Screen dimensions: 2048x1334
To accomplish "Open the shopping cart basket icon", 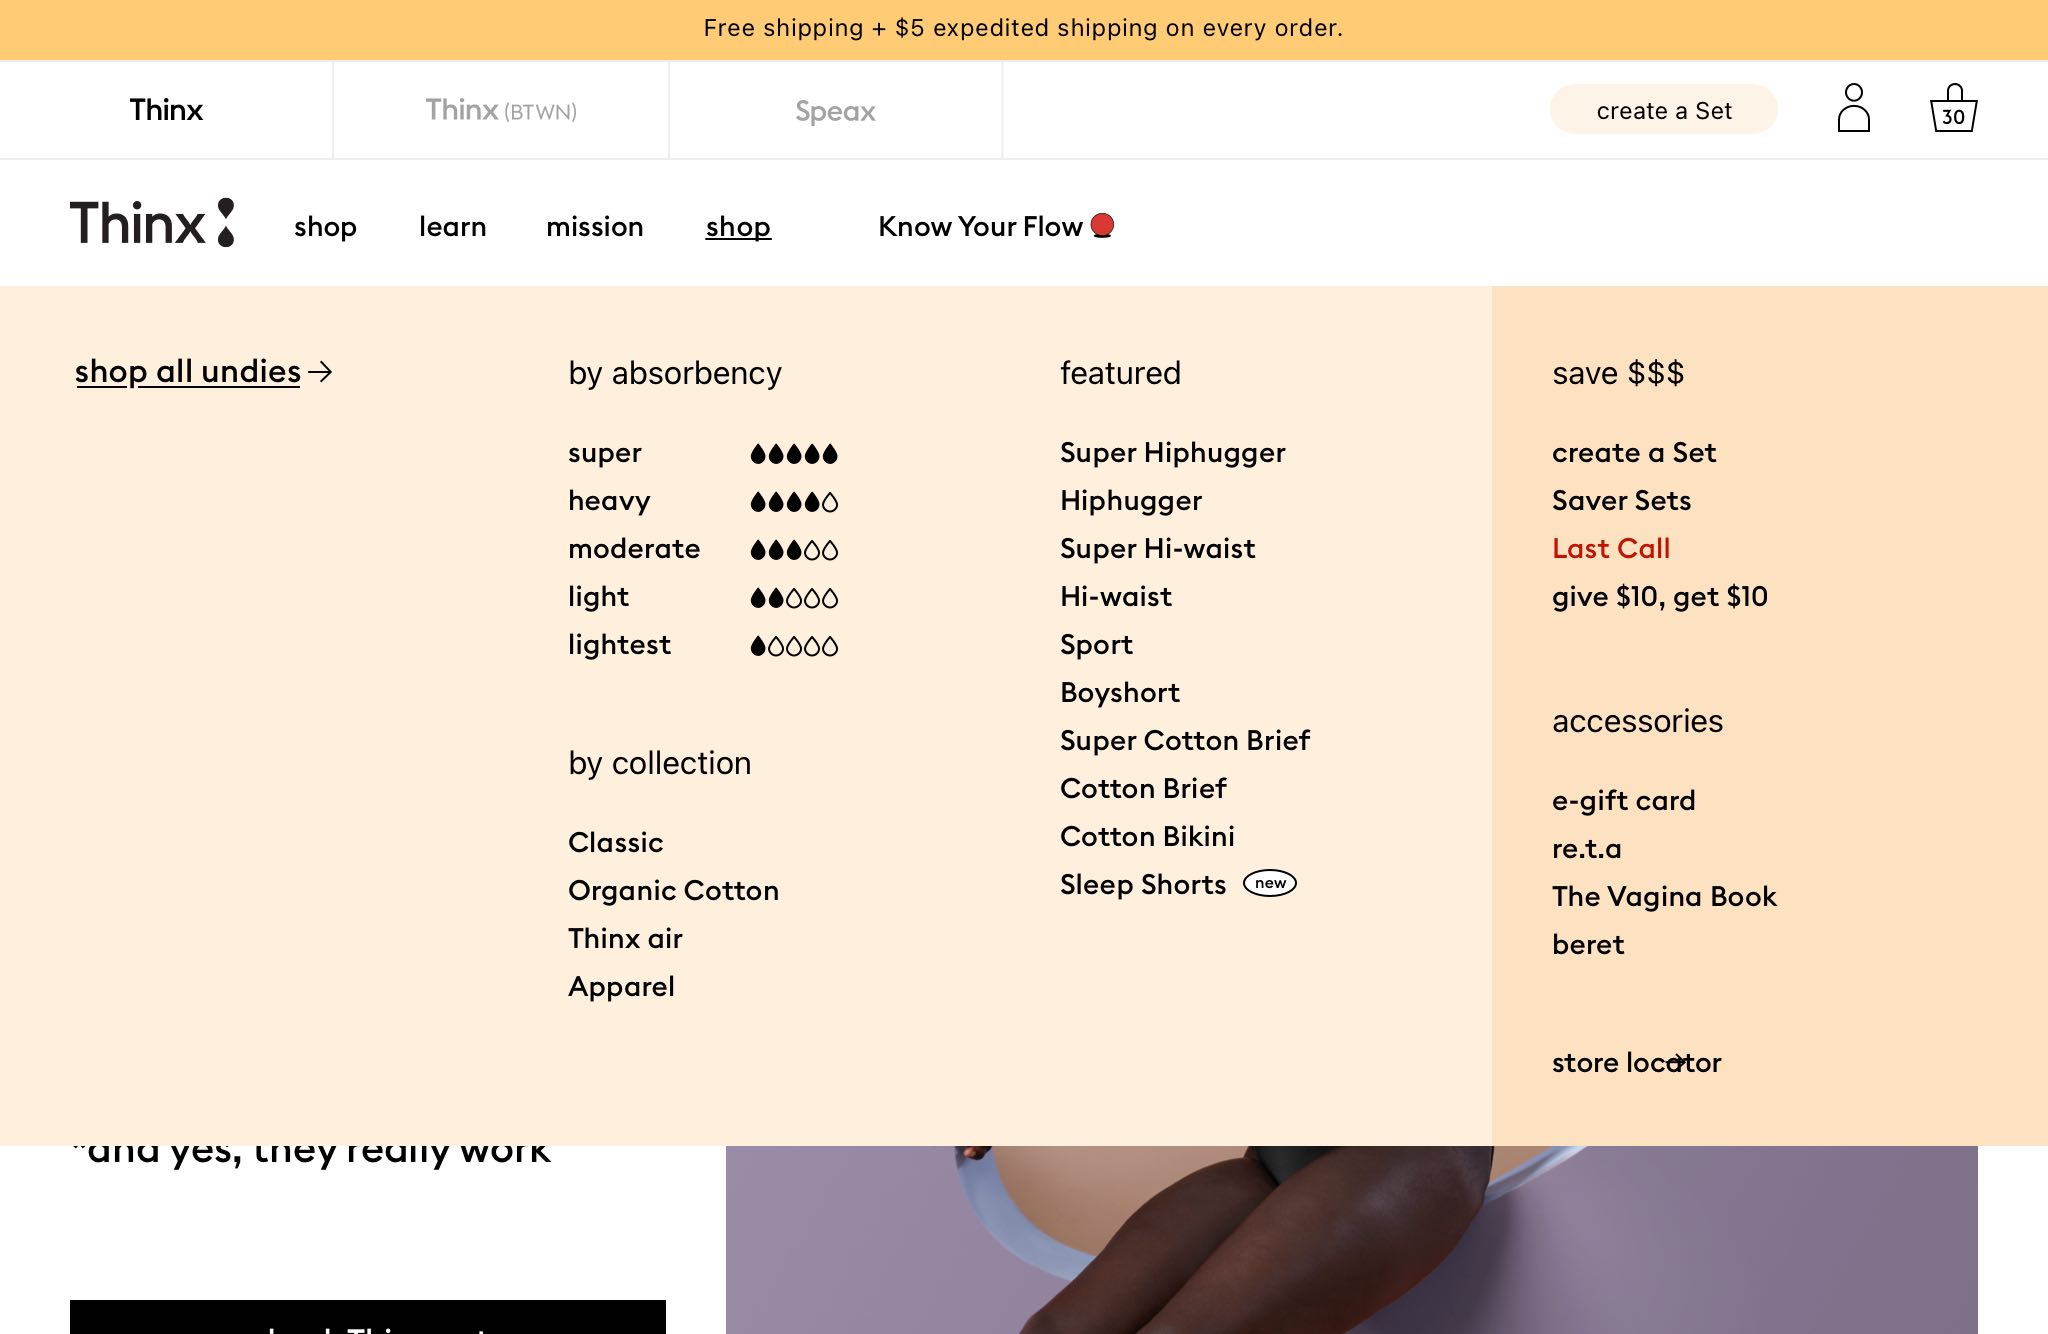I will 1953,109.
